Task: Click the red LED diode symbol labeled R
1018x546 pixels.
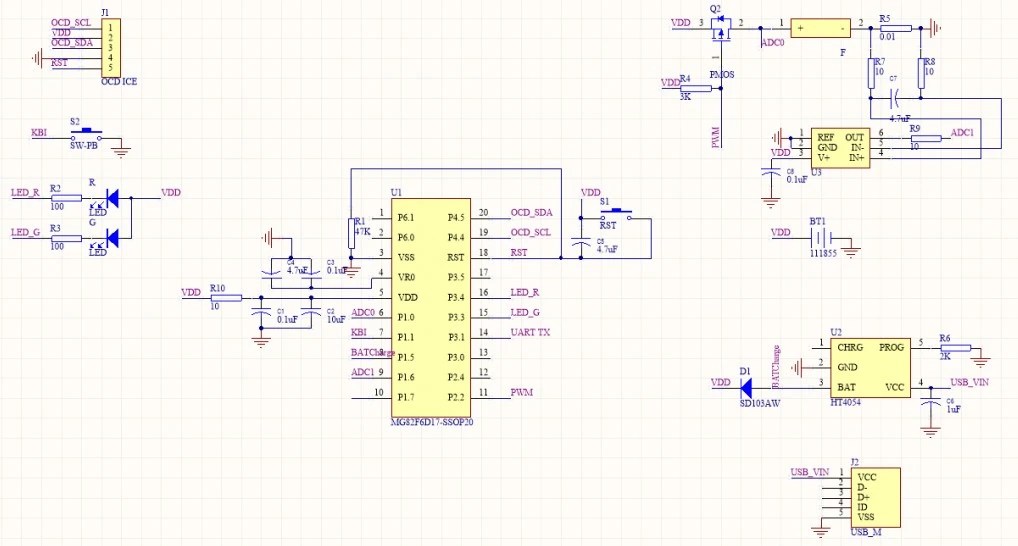Action: 112,198
